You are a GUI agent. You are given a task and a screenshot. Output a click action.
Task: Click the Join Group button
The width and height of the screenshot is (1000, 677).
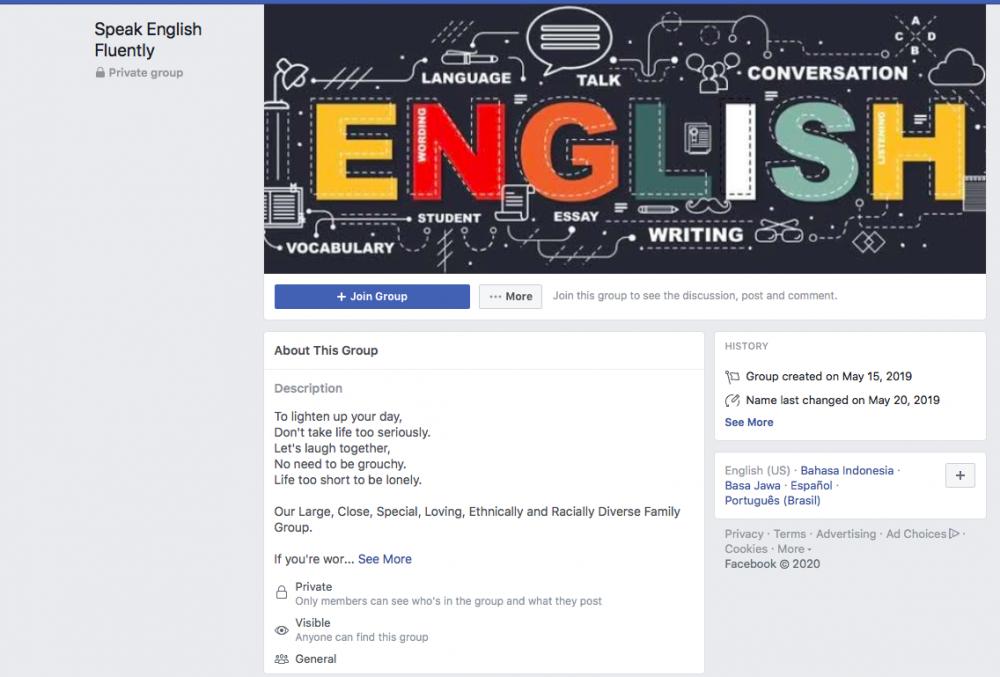point(372,296)
